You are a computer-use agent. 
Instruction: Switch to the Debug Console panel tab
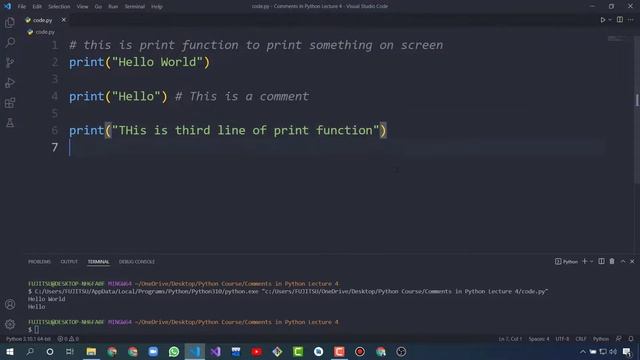(137, 262)
